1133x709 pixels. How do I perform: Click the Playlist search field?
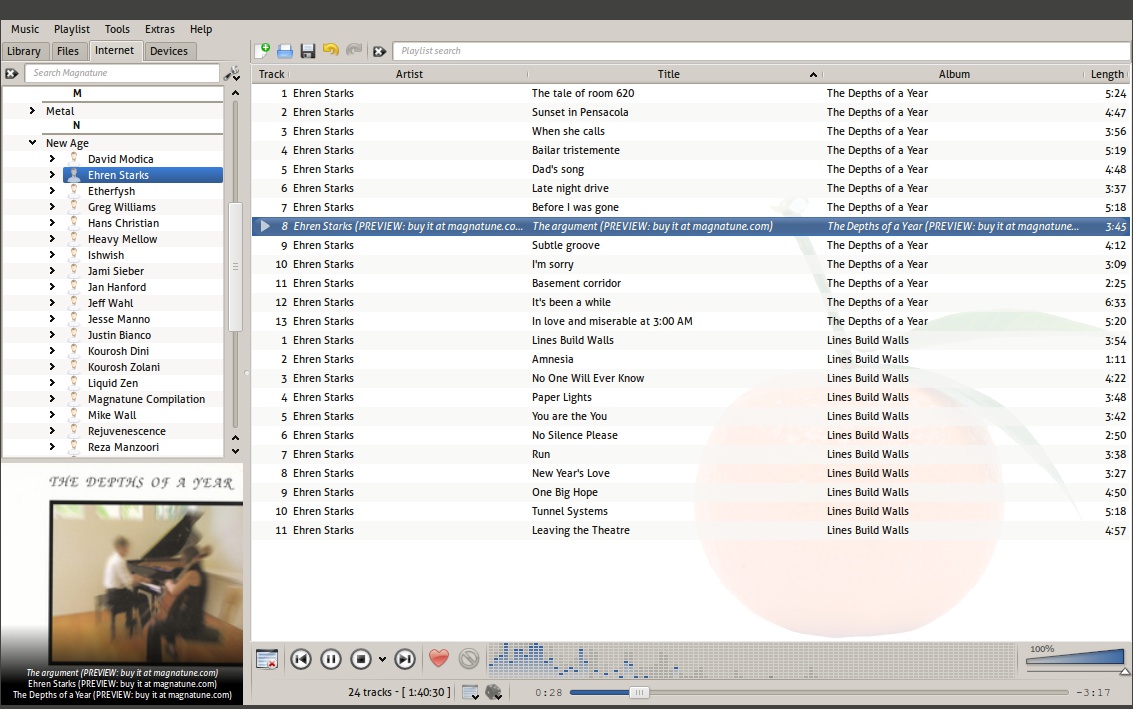coord(760,51)
